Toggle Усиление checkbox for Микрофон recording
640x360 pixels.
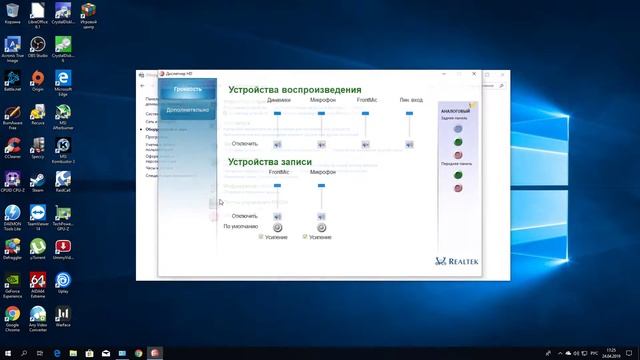[305, 237]
